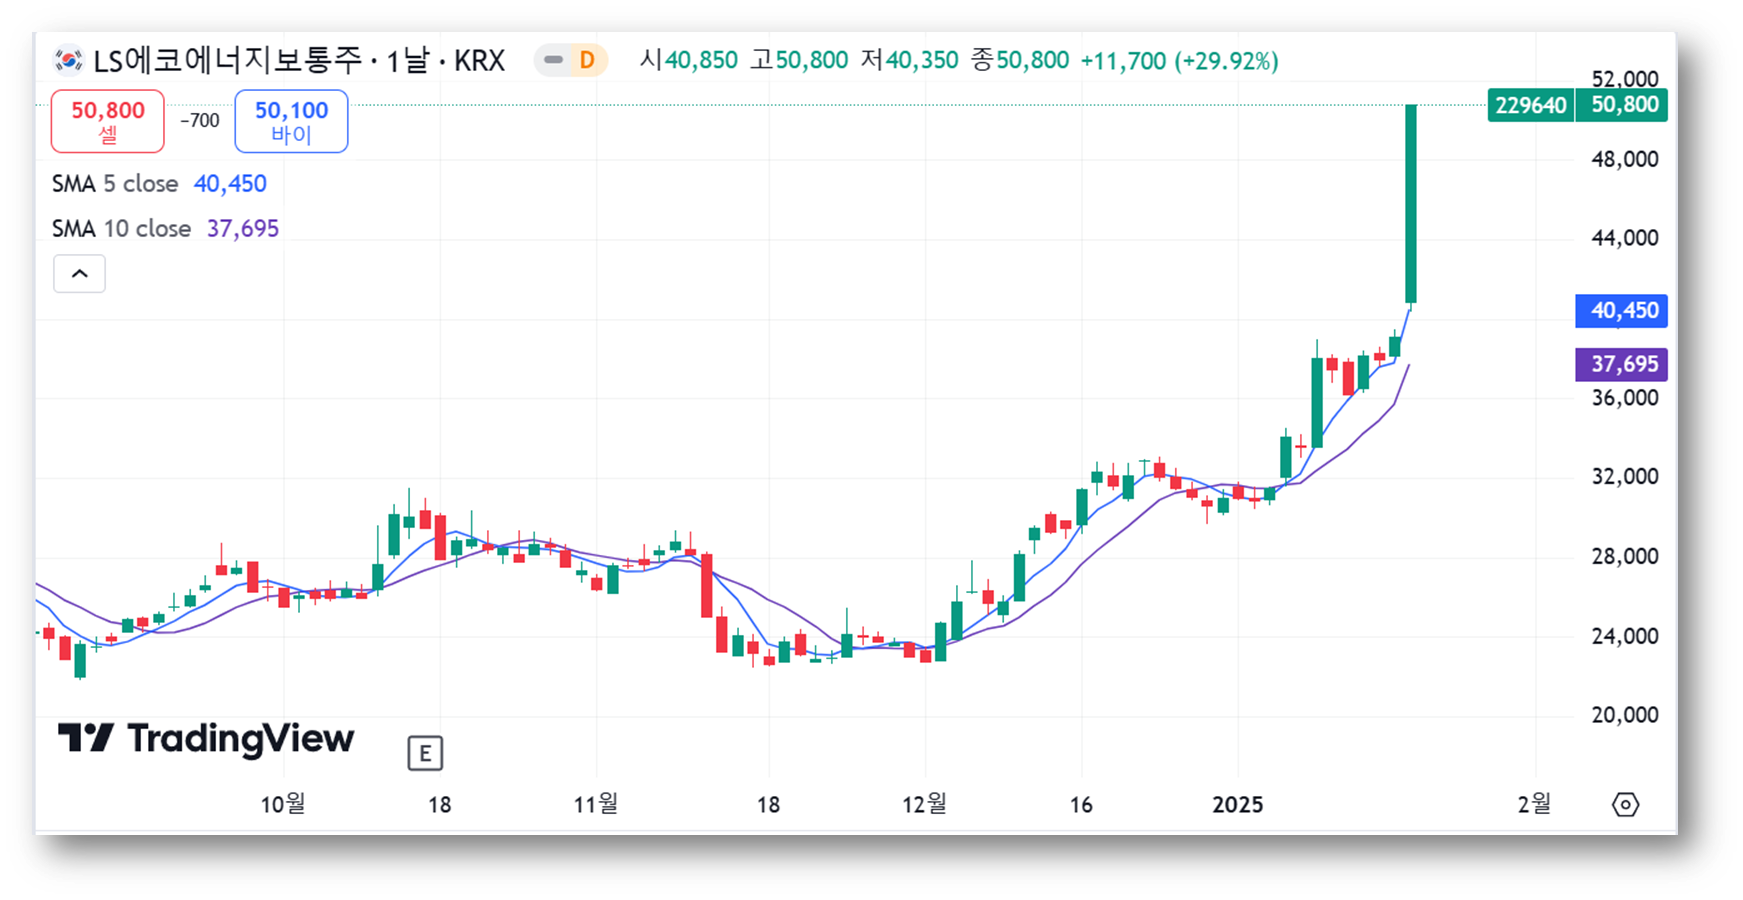Click the open price value 40,850
Image resolution: width=1743 pixels, height=900 pixels.
(x=701, y=61)
